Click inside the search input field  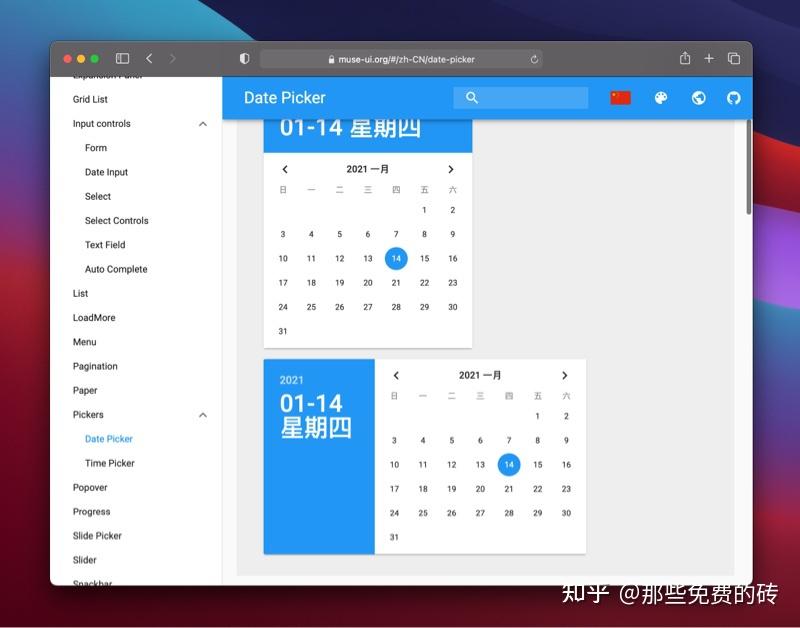[x=530, y=97]
